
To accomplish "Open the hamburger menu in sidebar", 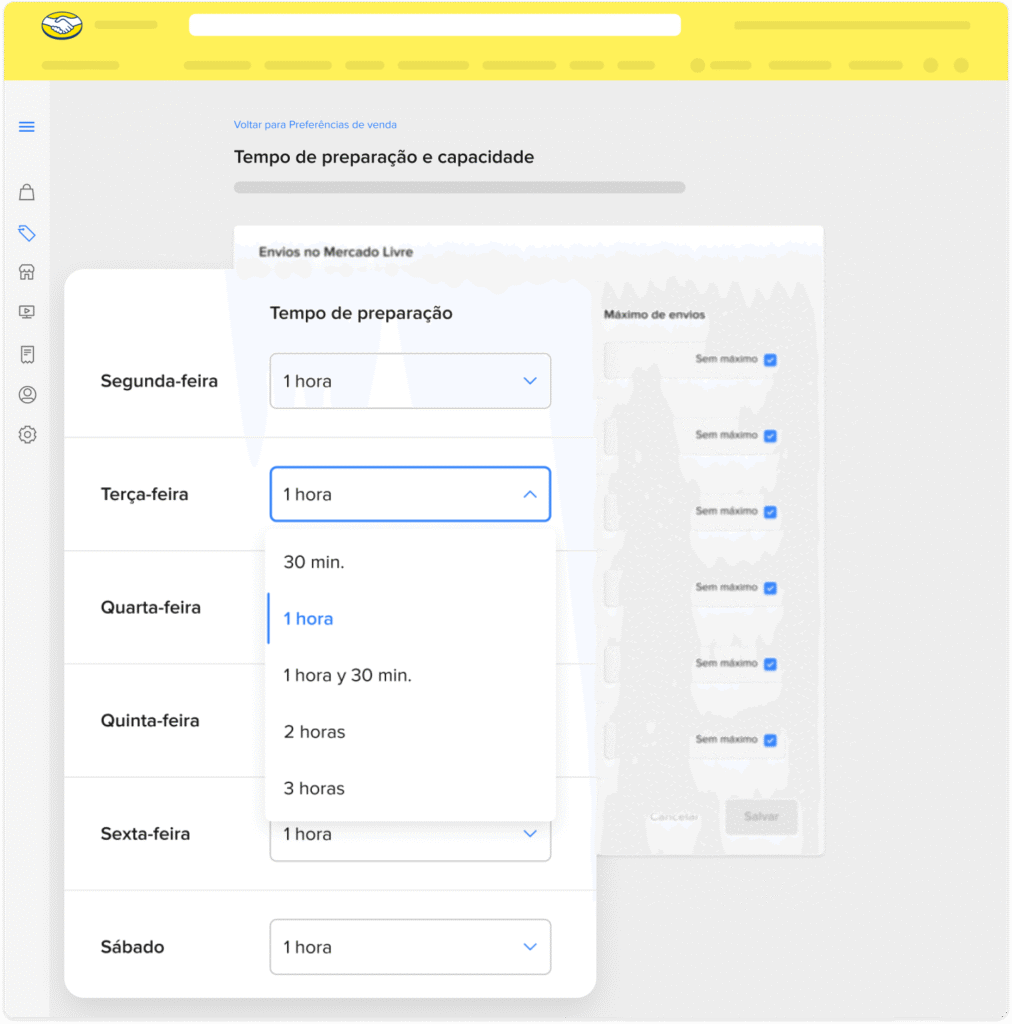I will tap(27, 127).
